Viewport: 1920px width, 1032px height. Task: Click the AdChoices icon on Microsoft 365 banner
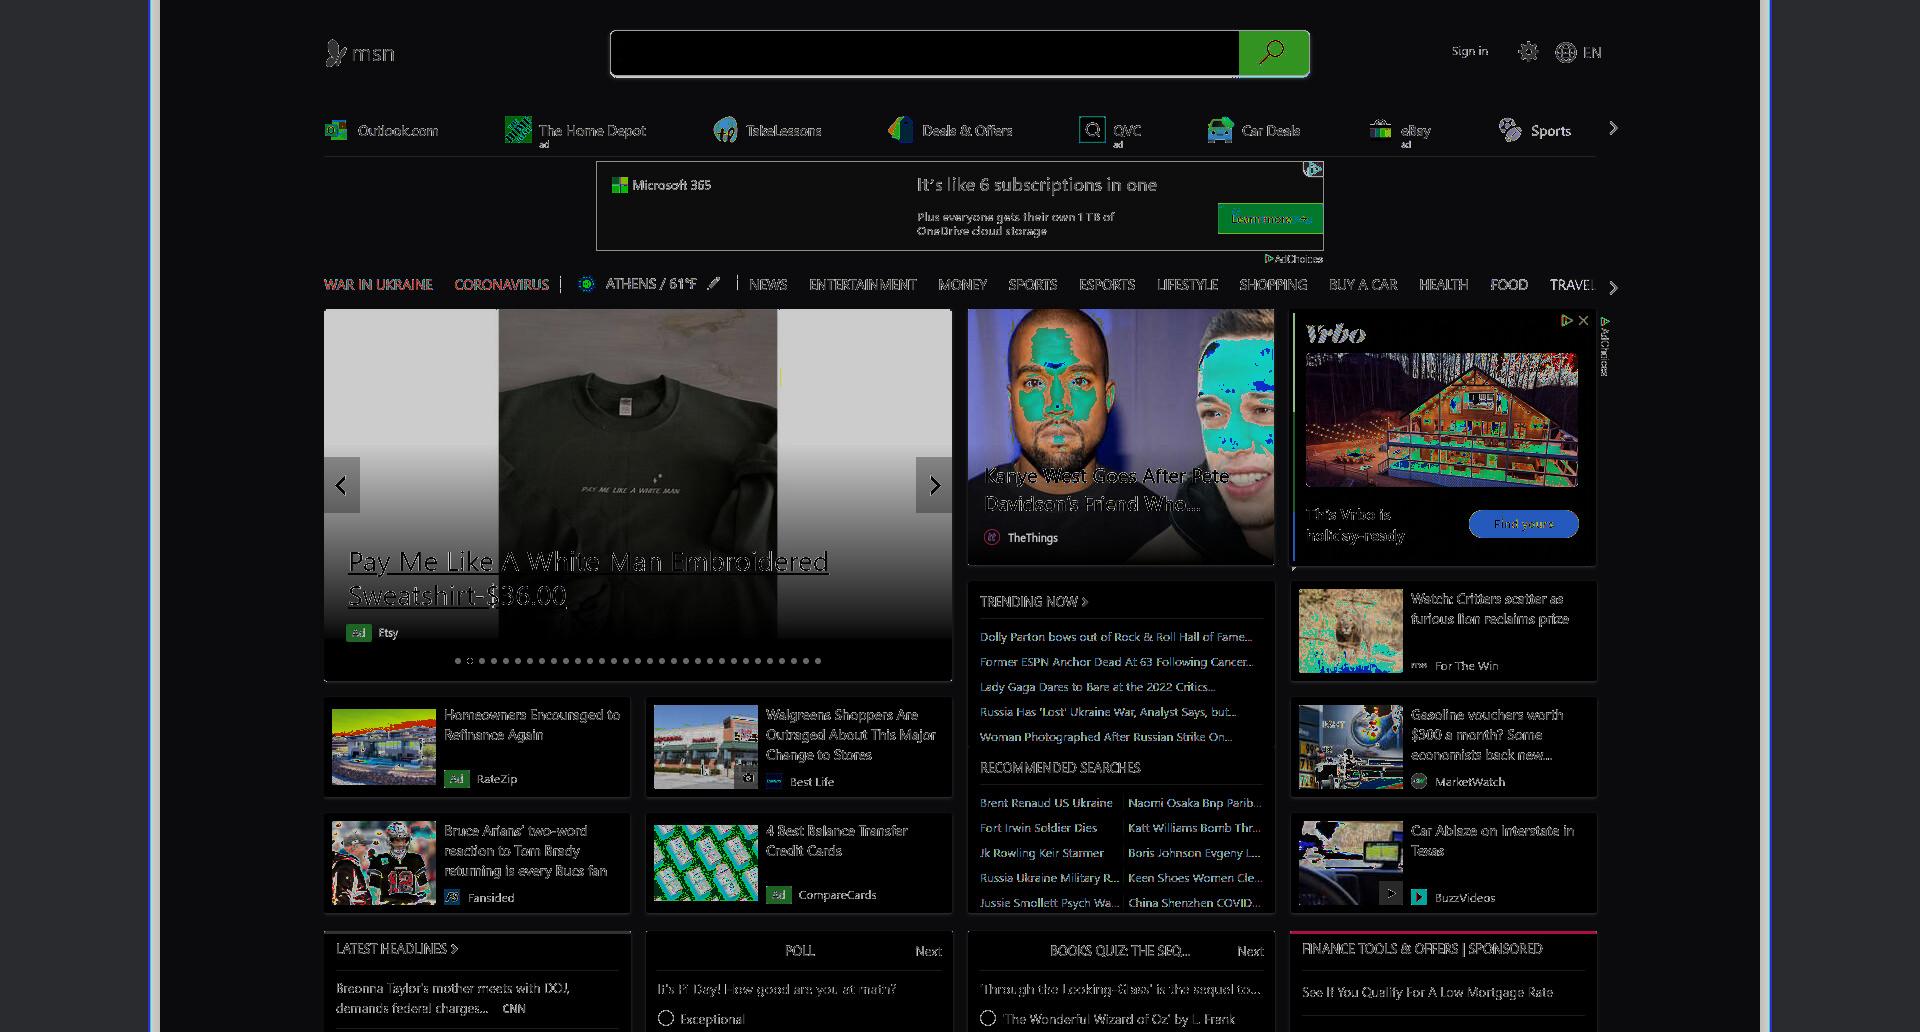[x=1312, y=170]
